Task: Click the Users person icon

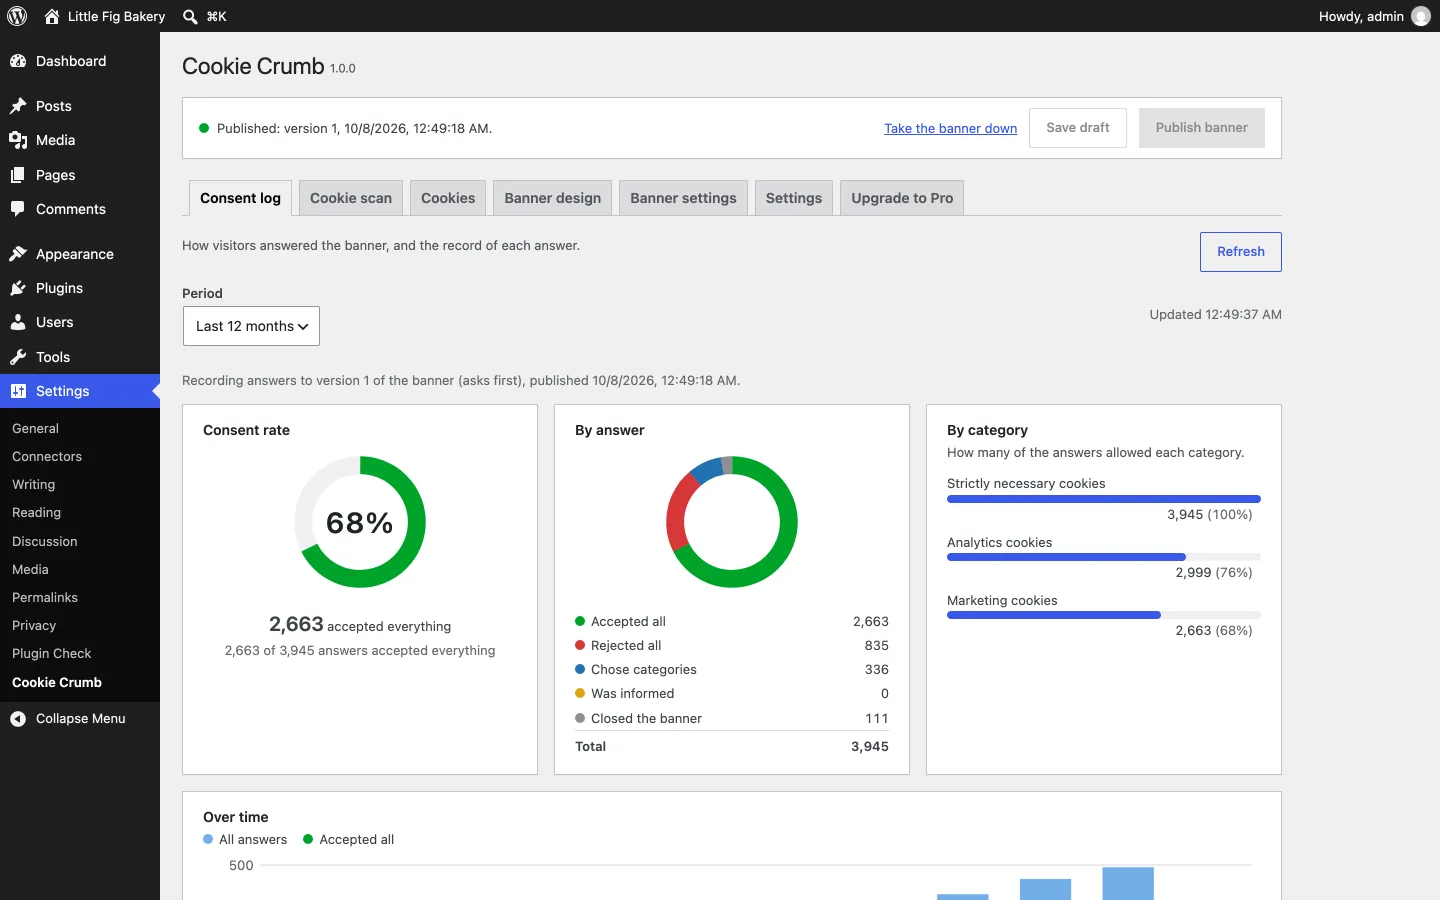Action: 18,322
